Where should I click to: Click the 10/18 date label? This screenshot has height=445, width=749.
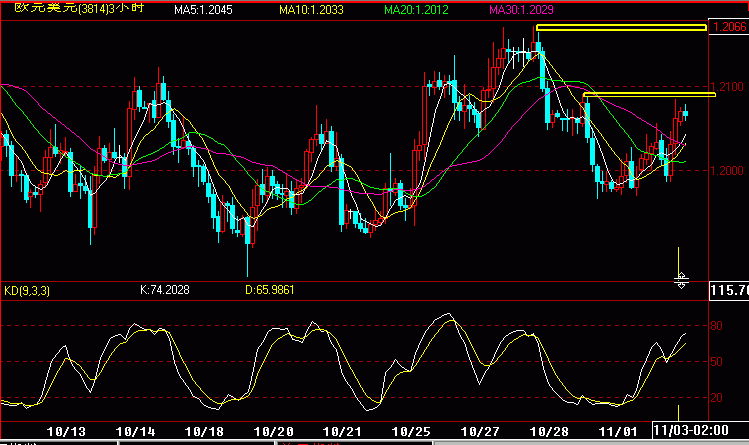click(204, 432)
